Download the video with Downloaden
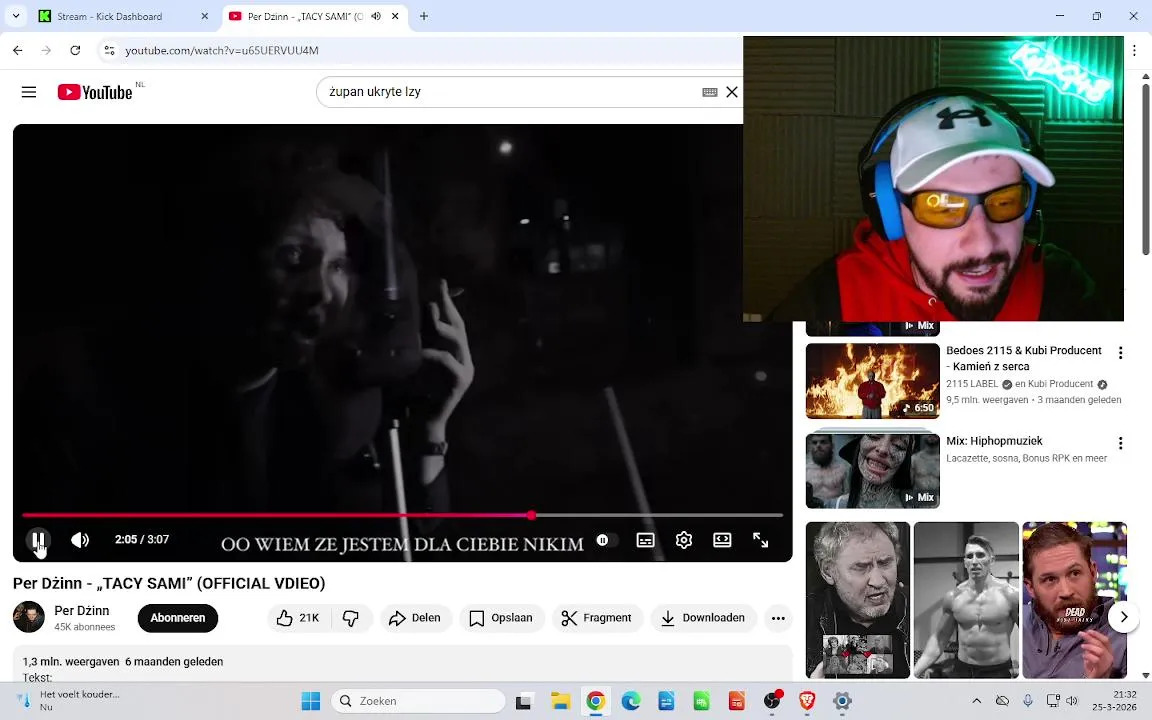Image resolution: width=1152 pixels, height=720 pixels. tap(704, 618)
